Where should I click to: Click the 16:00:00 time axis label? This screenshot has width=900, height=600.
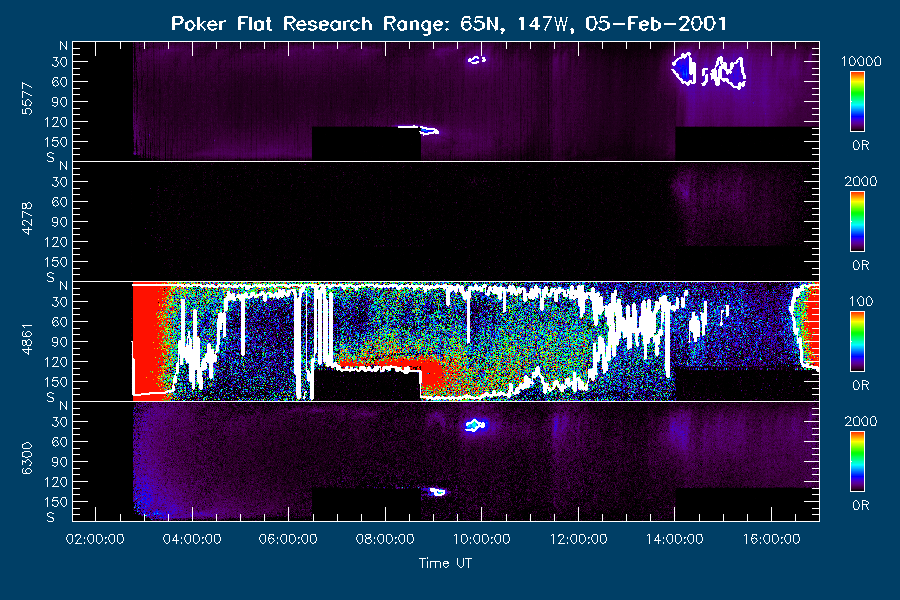pos(771,539)
